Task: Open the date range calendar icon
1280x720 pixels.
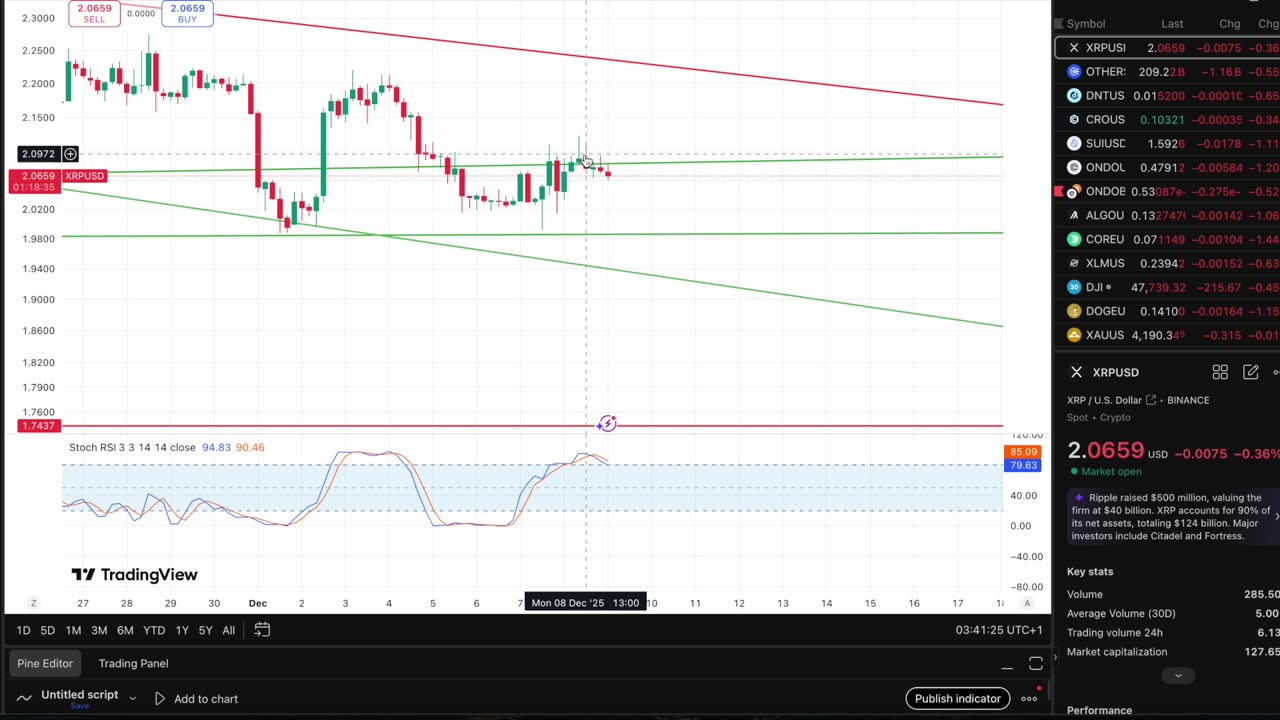Action: (262, 630)
